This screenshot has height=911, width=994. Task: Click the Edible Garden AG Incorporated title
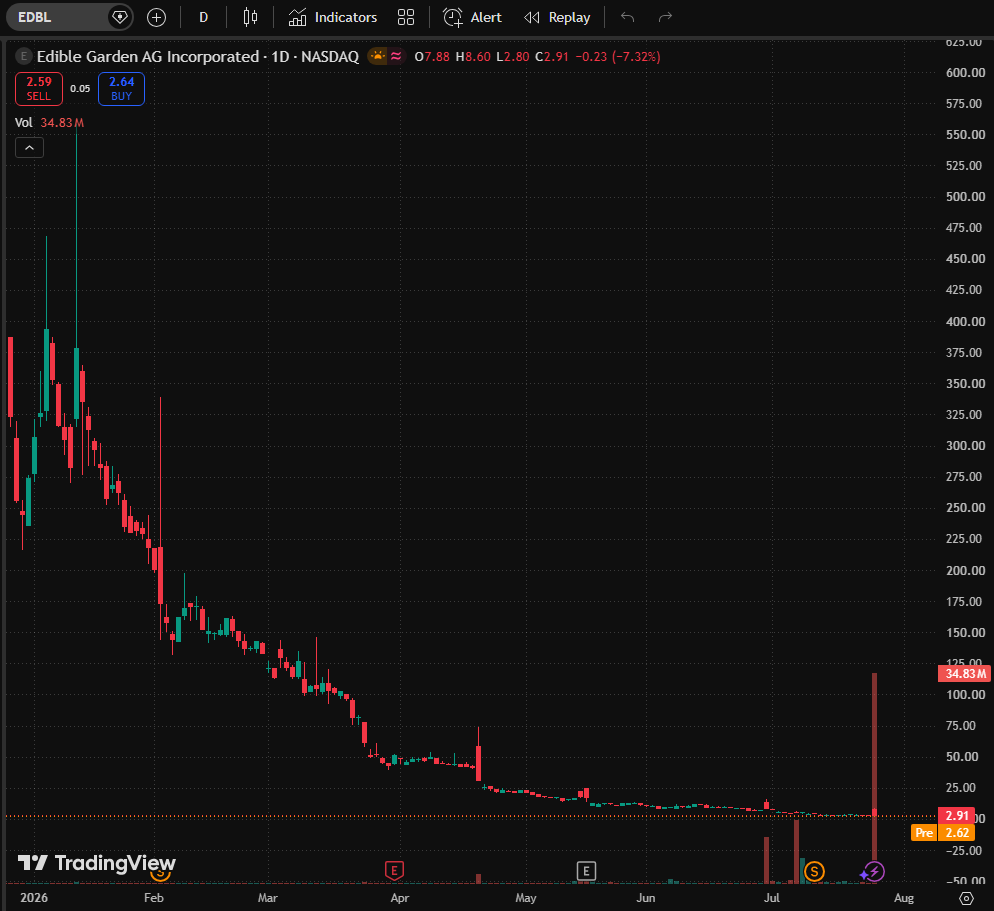pos(148,56)
